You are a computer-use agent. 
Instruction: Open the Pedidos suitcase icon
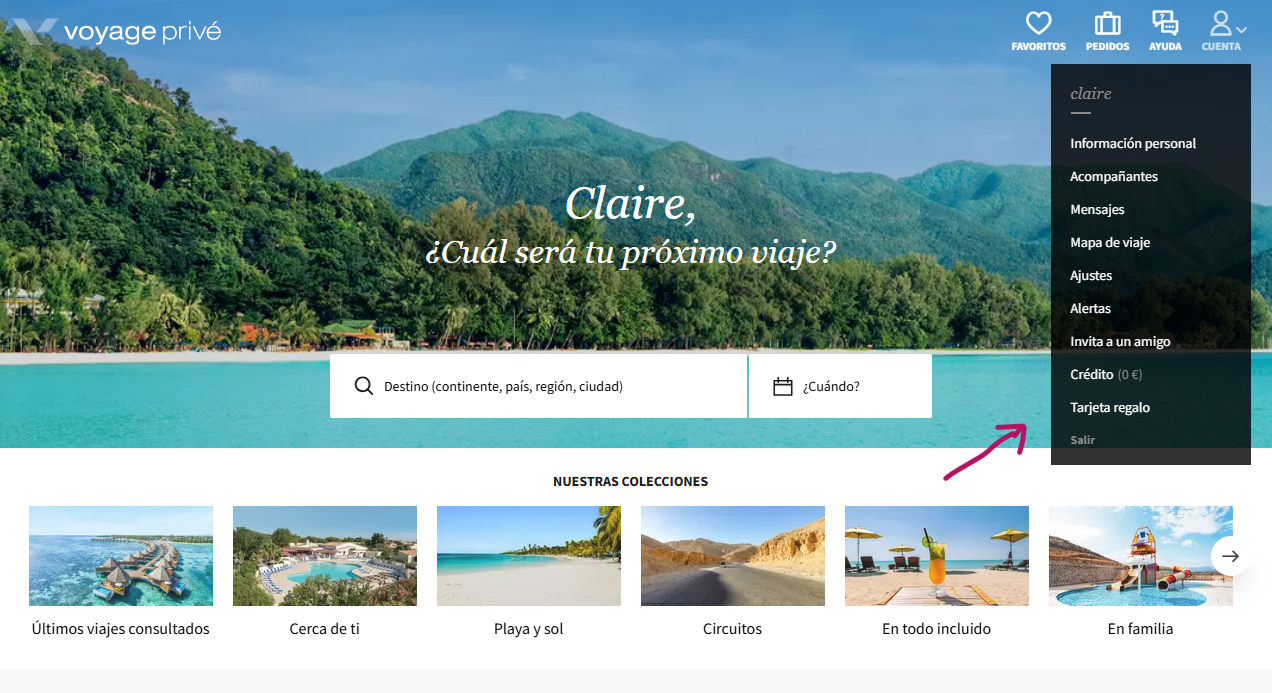point(1107,23)
